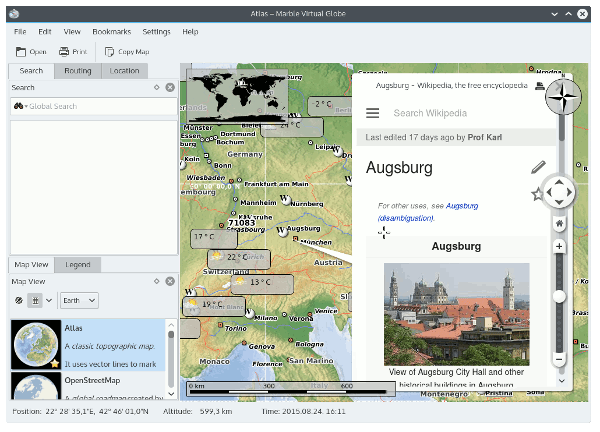Float the Search panel with diamond icon
Screen dimensions: 600x432
pos(157,88)
